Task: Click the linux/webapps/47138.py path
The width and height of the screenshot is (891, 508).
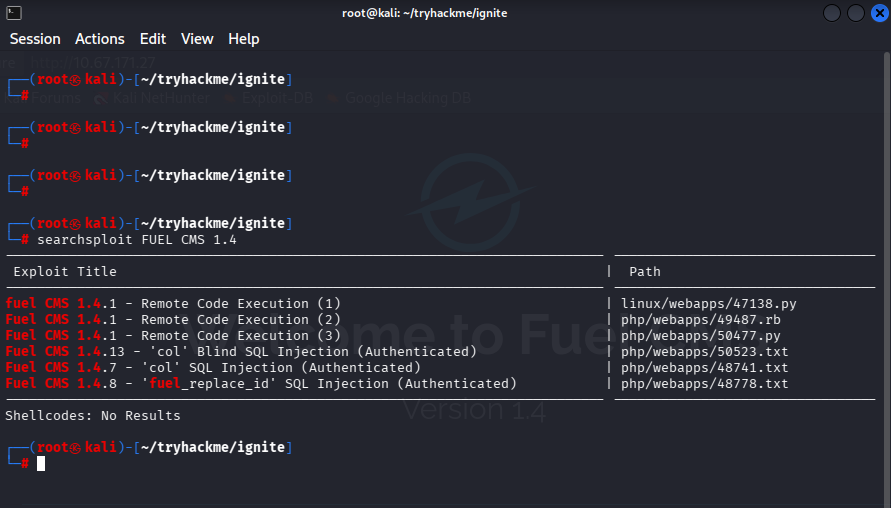Action: click(709, 303)
